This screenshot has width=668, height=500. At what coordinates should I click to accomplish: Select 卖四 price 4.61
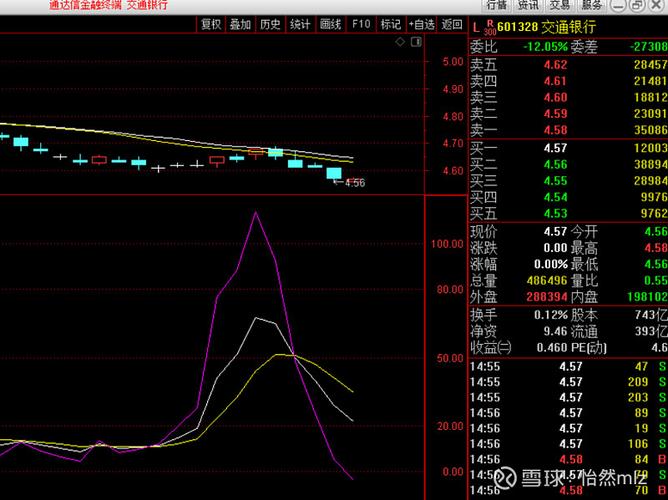click(x=555, y=81)
